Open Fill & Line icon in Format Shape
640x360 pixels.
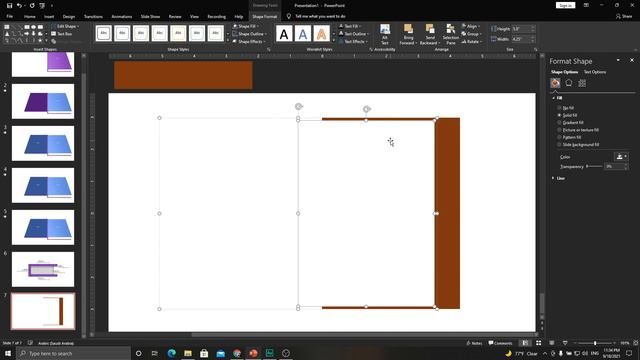point(555,83)
